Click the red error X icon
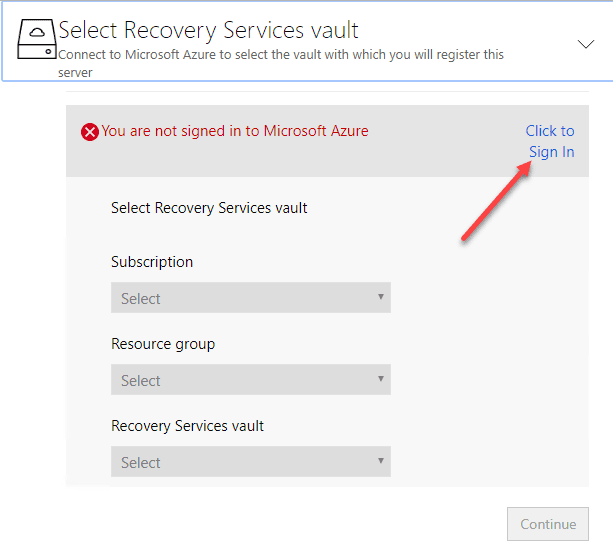The height and width of the screenshot is (553, 613). tap(90, 132)
